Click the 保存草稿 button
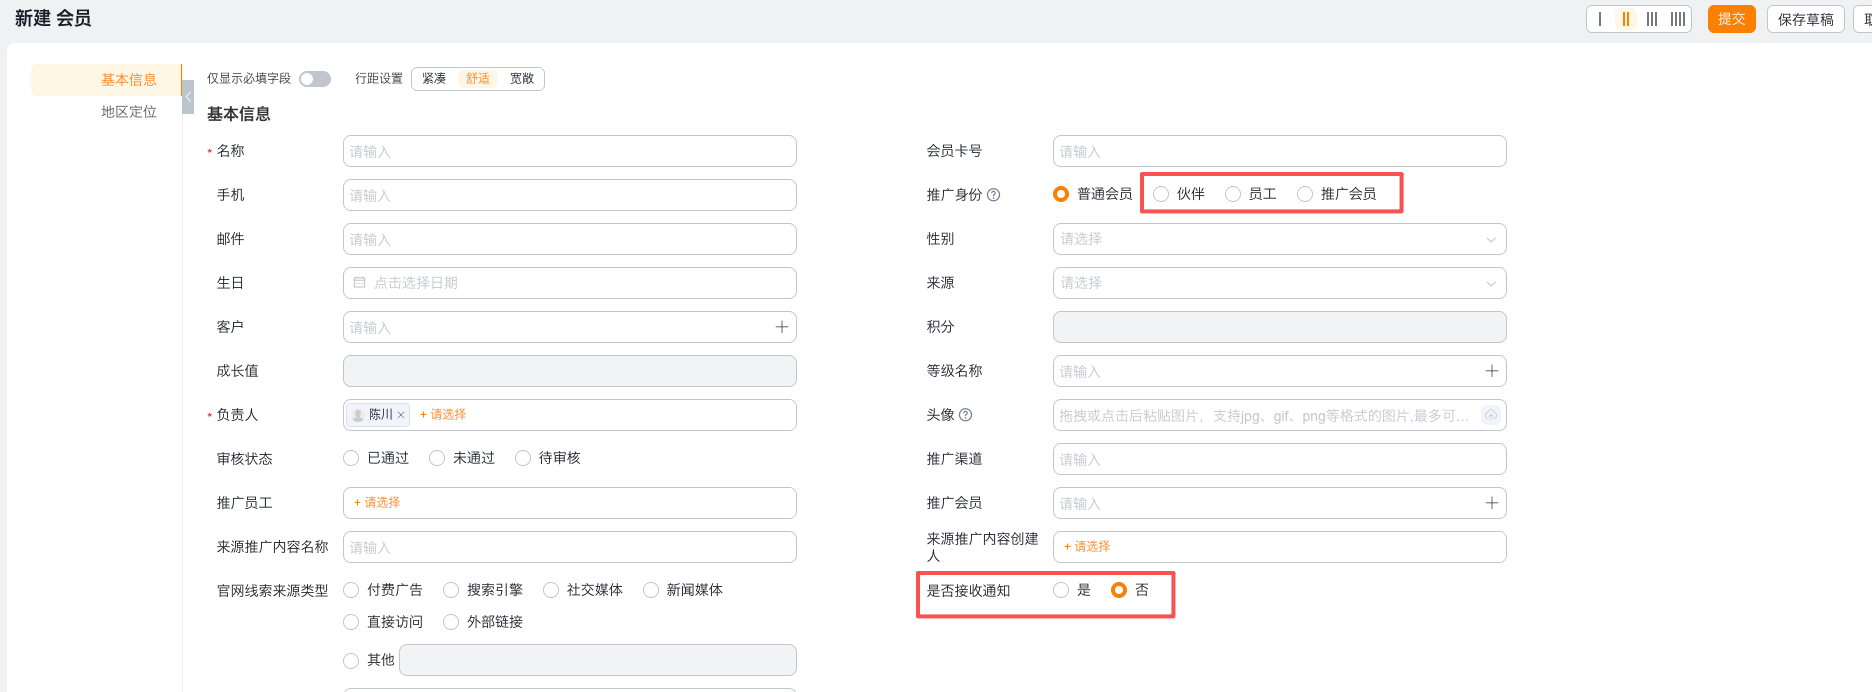 pos(1805,19)
